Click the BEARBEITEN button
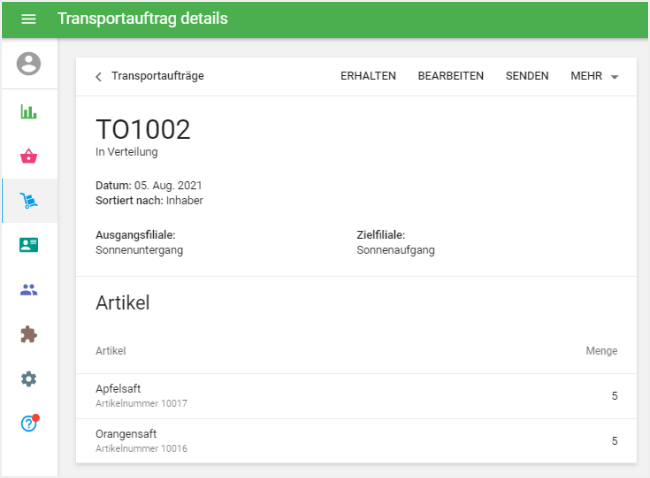Screen dimensions: 650x478 click(x=451, y=76)
